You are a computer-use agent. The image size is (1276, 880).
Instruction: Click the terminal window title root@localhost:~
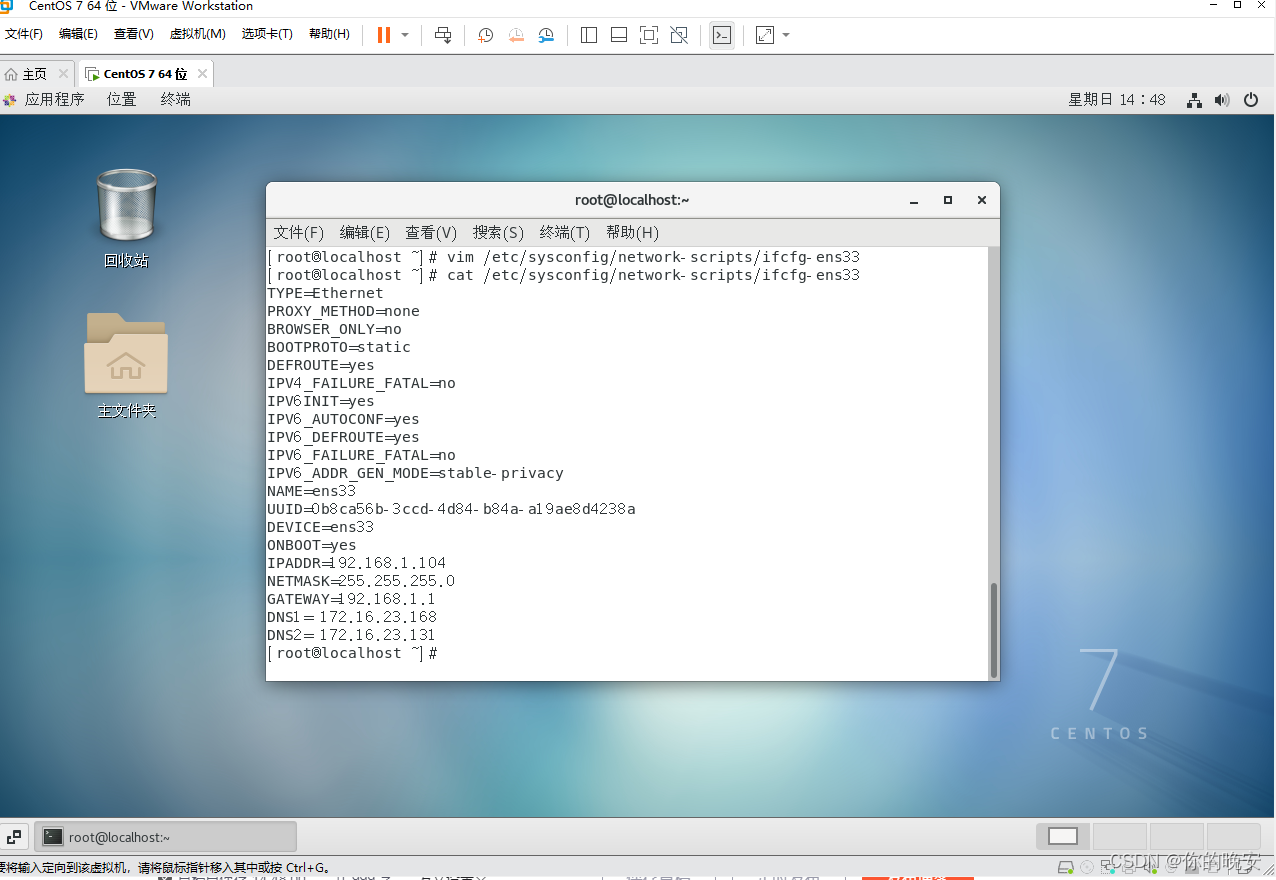(632, 200)
